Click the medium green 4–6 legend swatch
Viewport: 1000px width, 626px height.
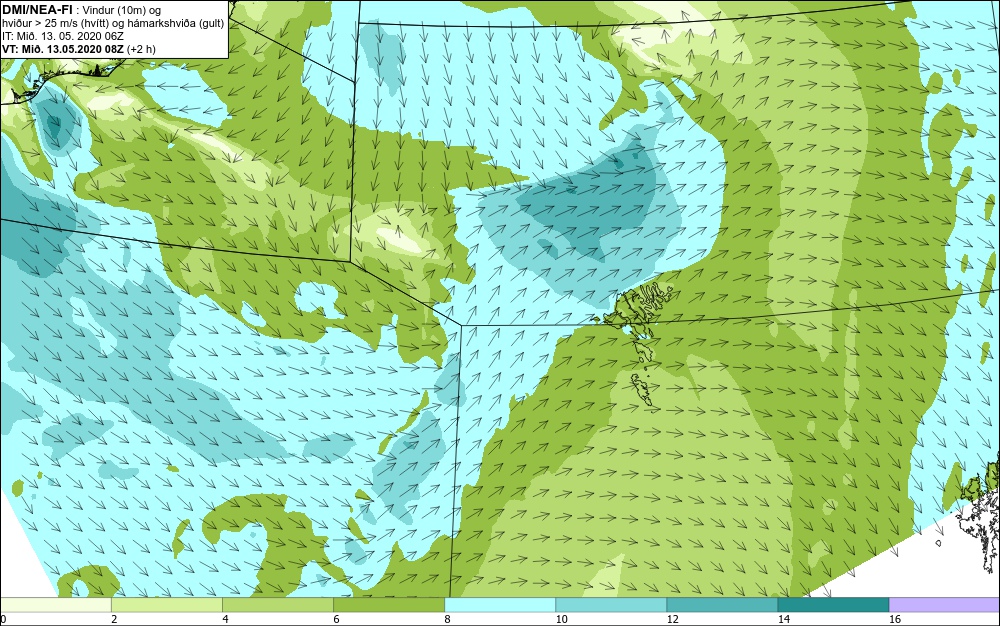(278, 604)
